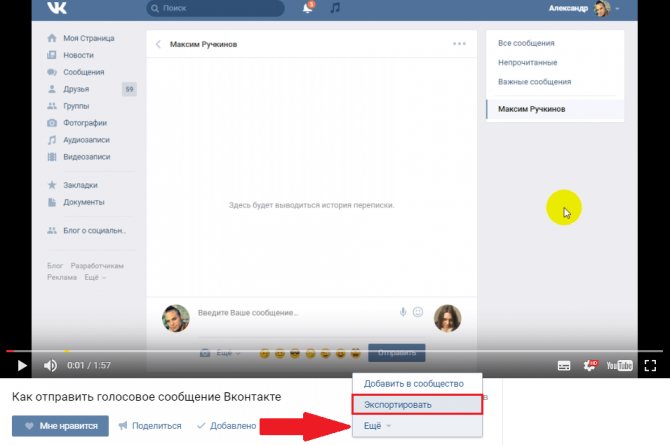Click the camera icon beside Фотографии
The width and height of the screenshot is (670, 445).
point(52,123)
